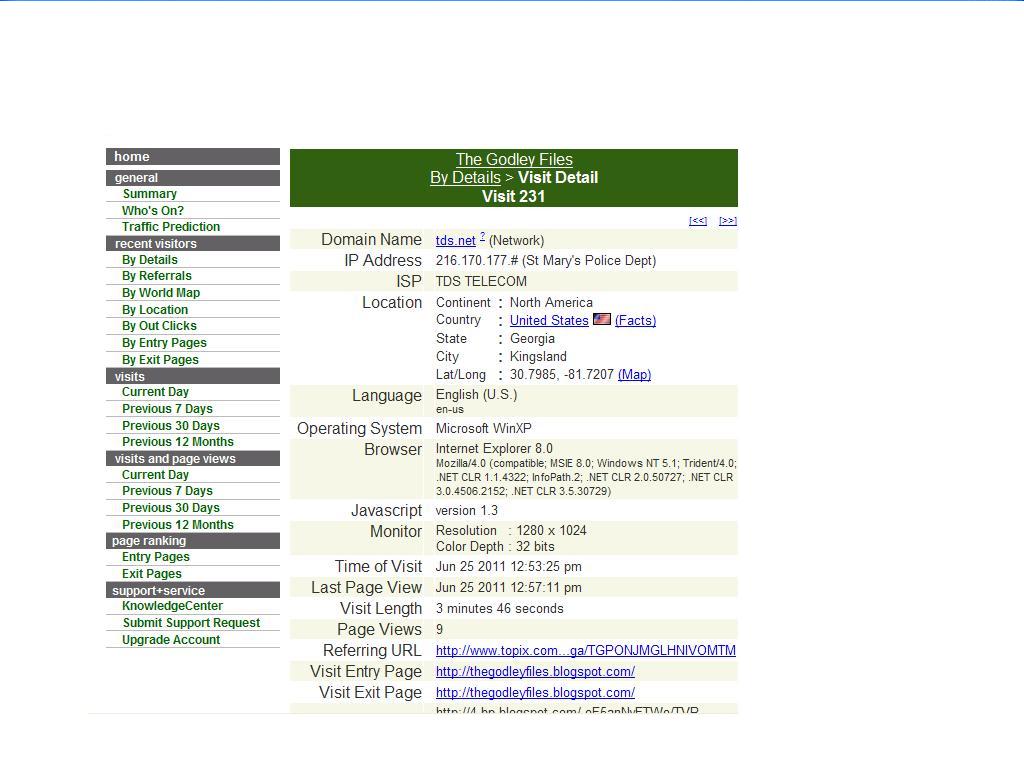The height and width of the screenshot is (768, 1024).
Task: Click the ISP value TDS TELECOM
Action: [x=481, y=281]
